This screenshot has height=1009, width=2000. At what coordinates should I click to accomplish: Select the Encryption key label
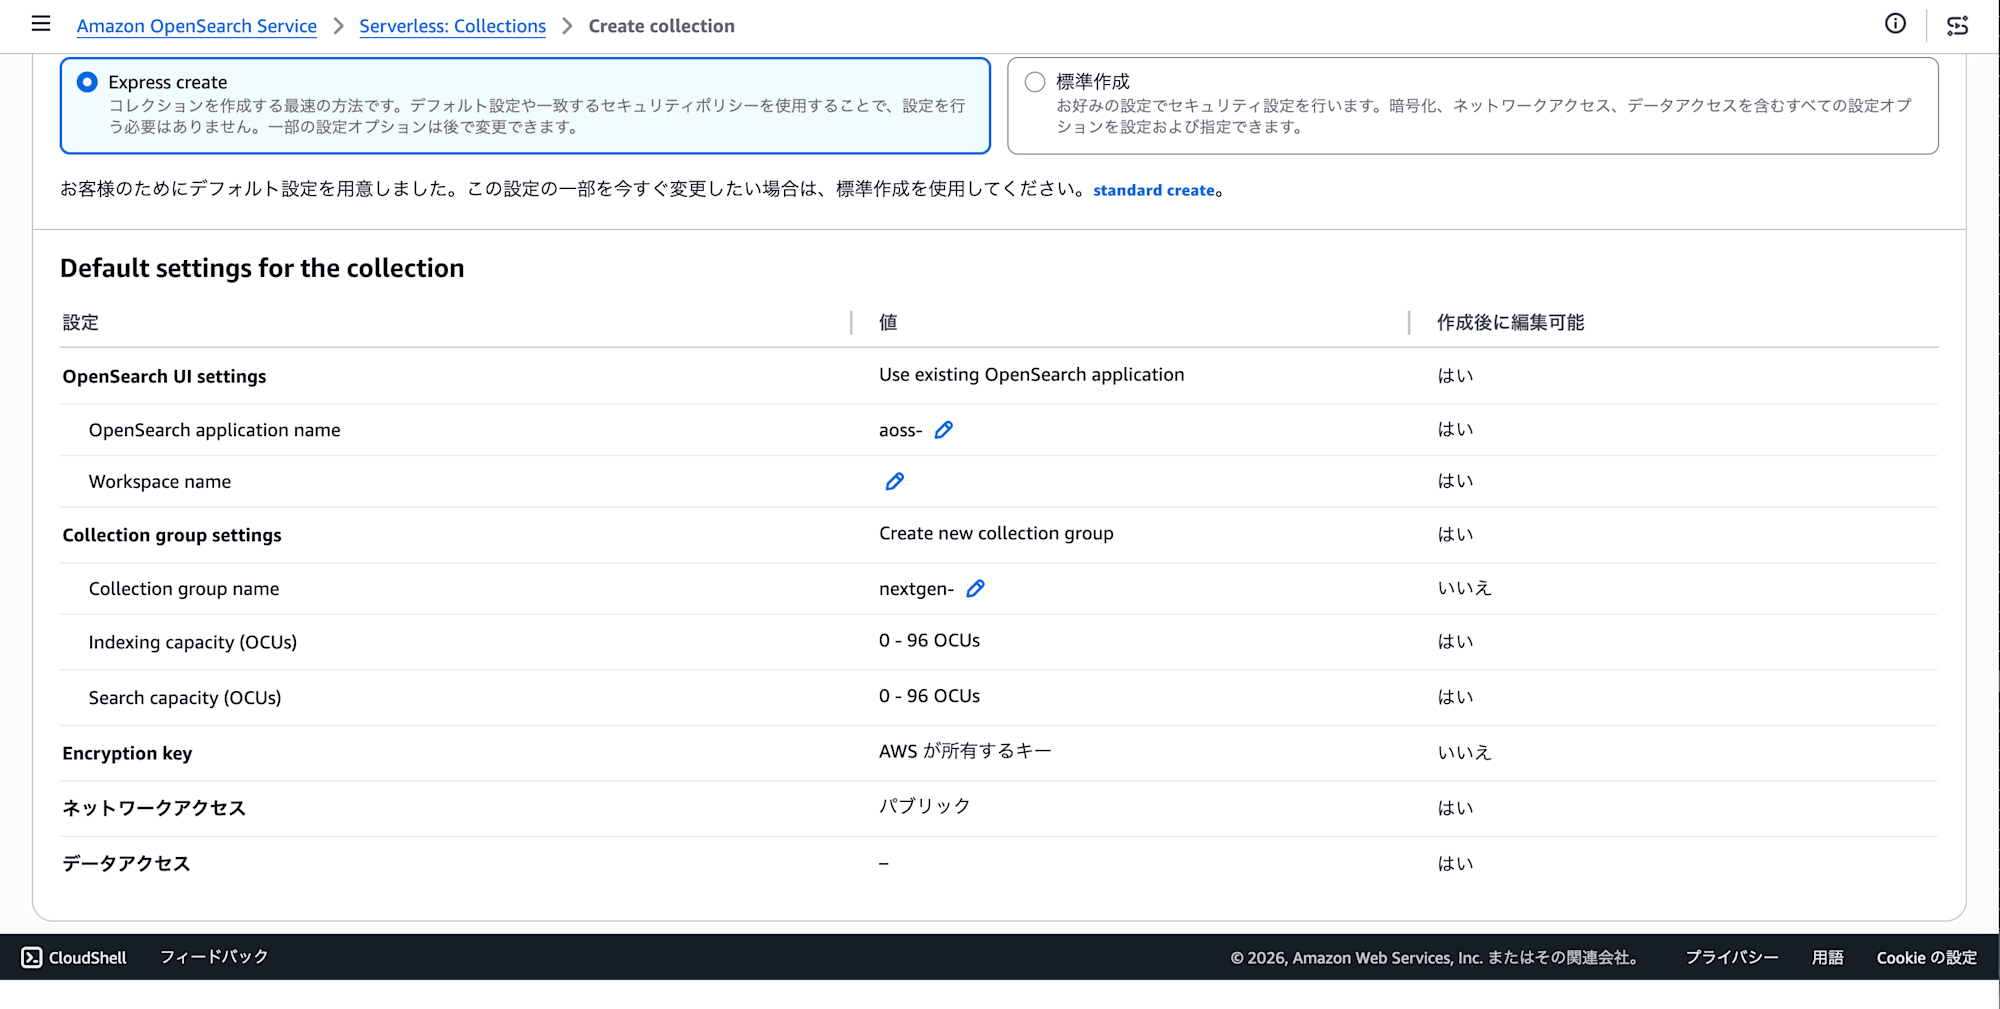(127, 753)
